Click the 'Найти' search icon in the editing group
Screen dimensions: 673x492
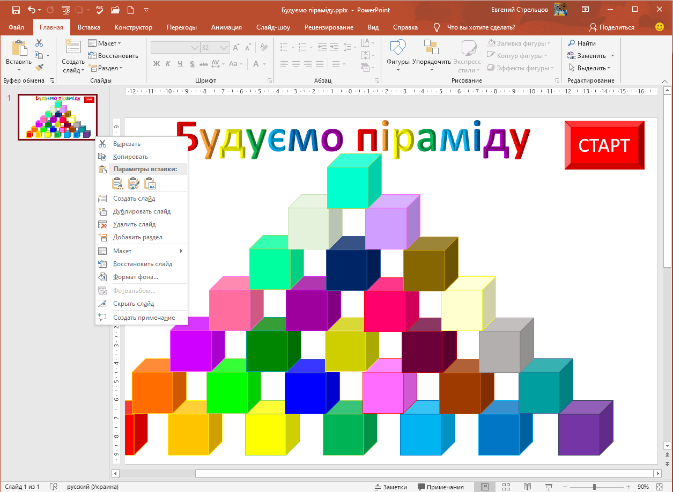(571, 43)
